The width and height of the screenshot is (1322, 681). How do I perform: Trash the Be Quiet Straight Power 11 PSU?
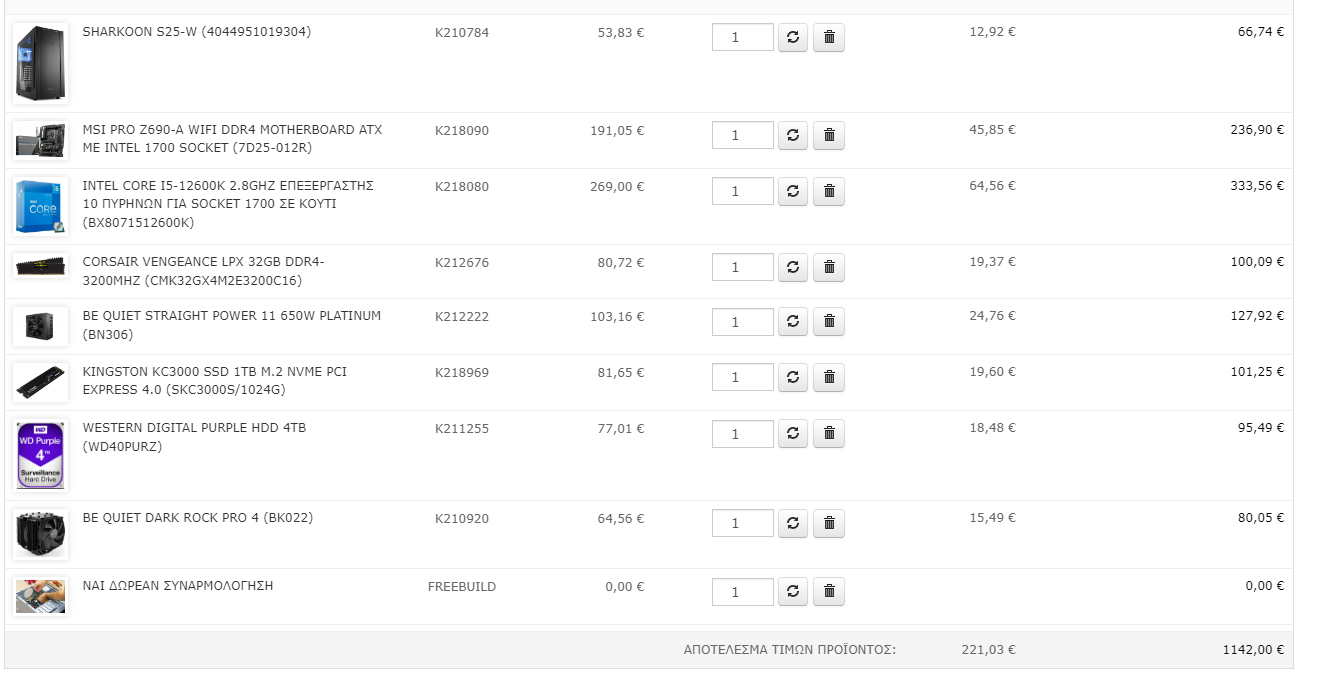click(829, 322)
